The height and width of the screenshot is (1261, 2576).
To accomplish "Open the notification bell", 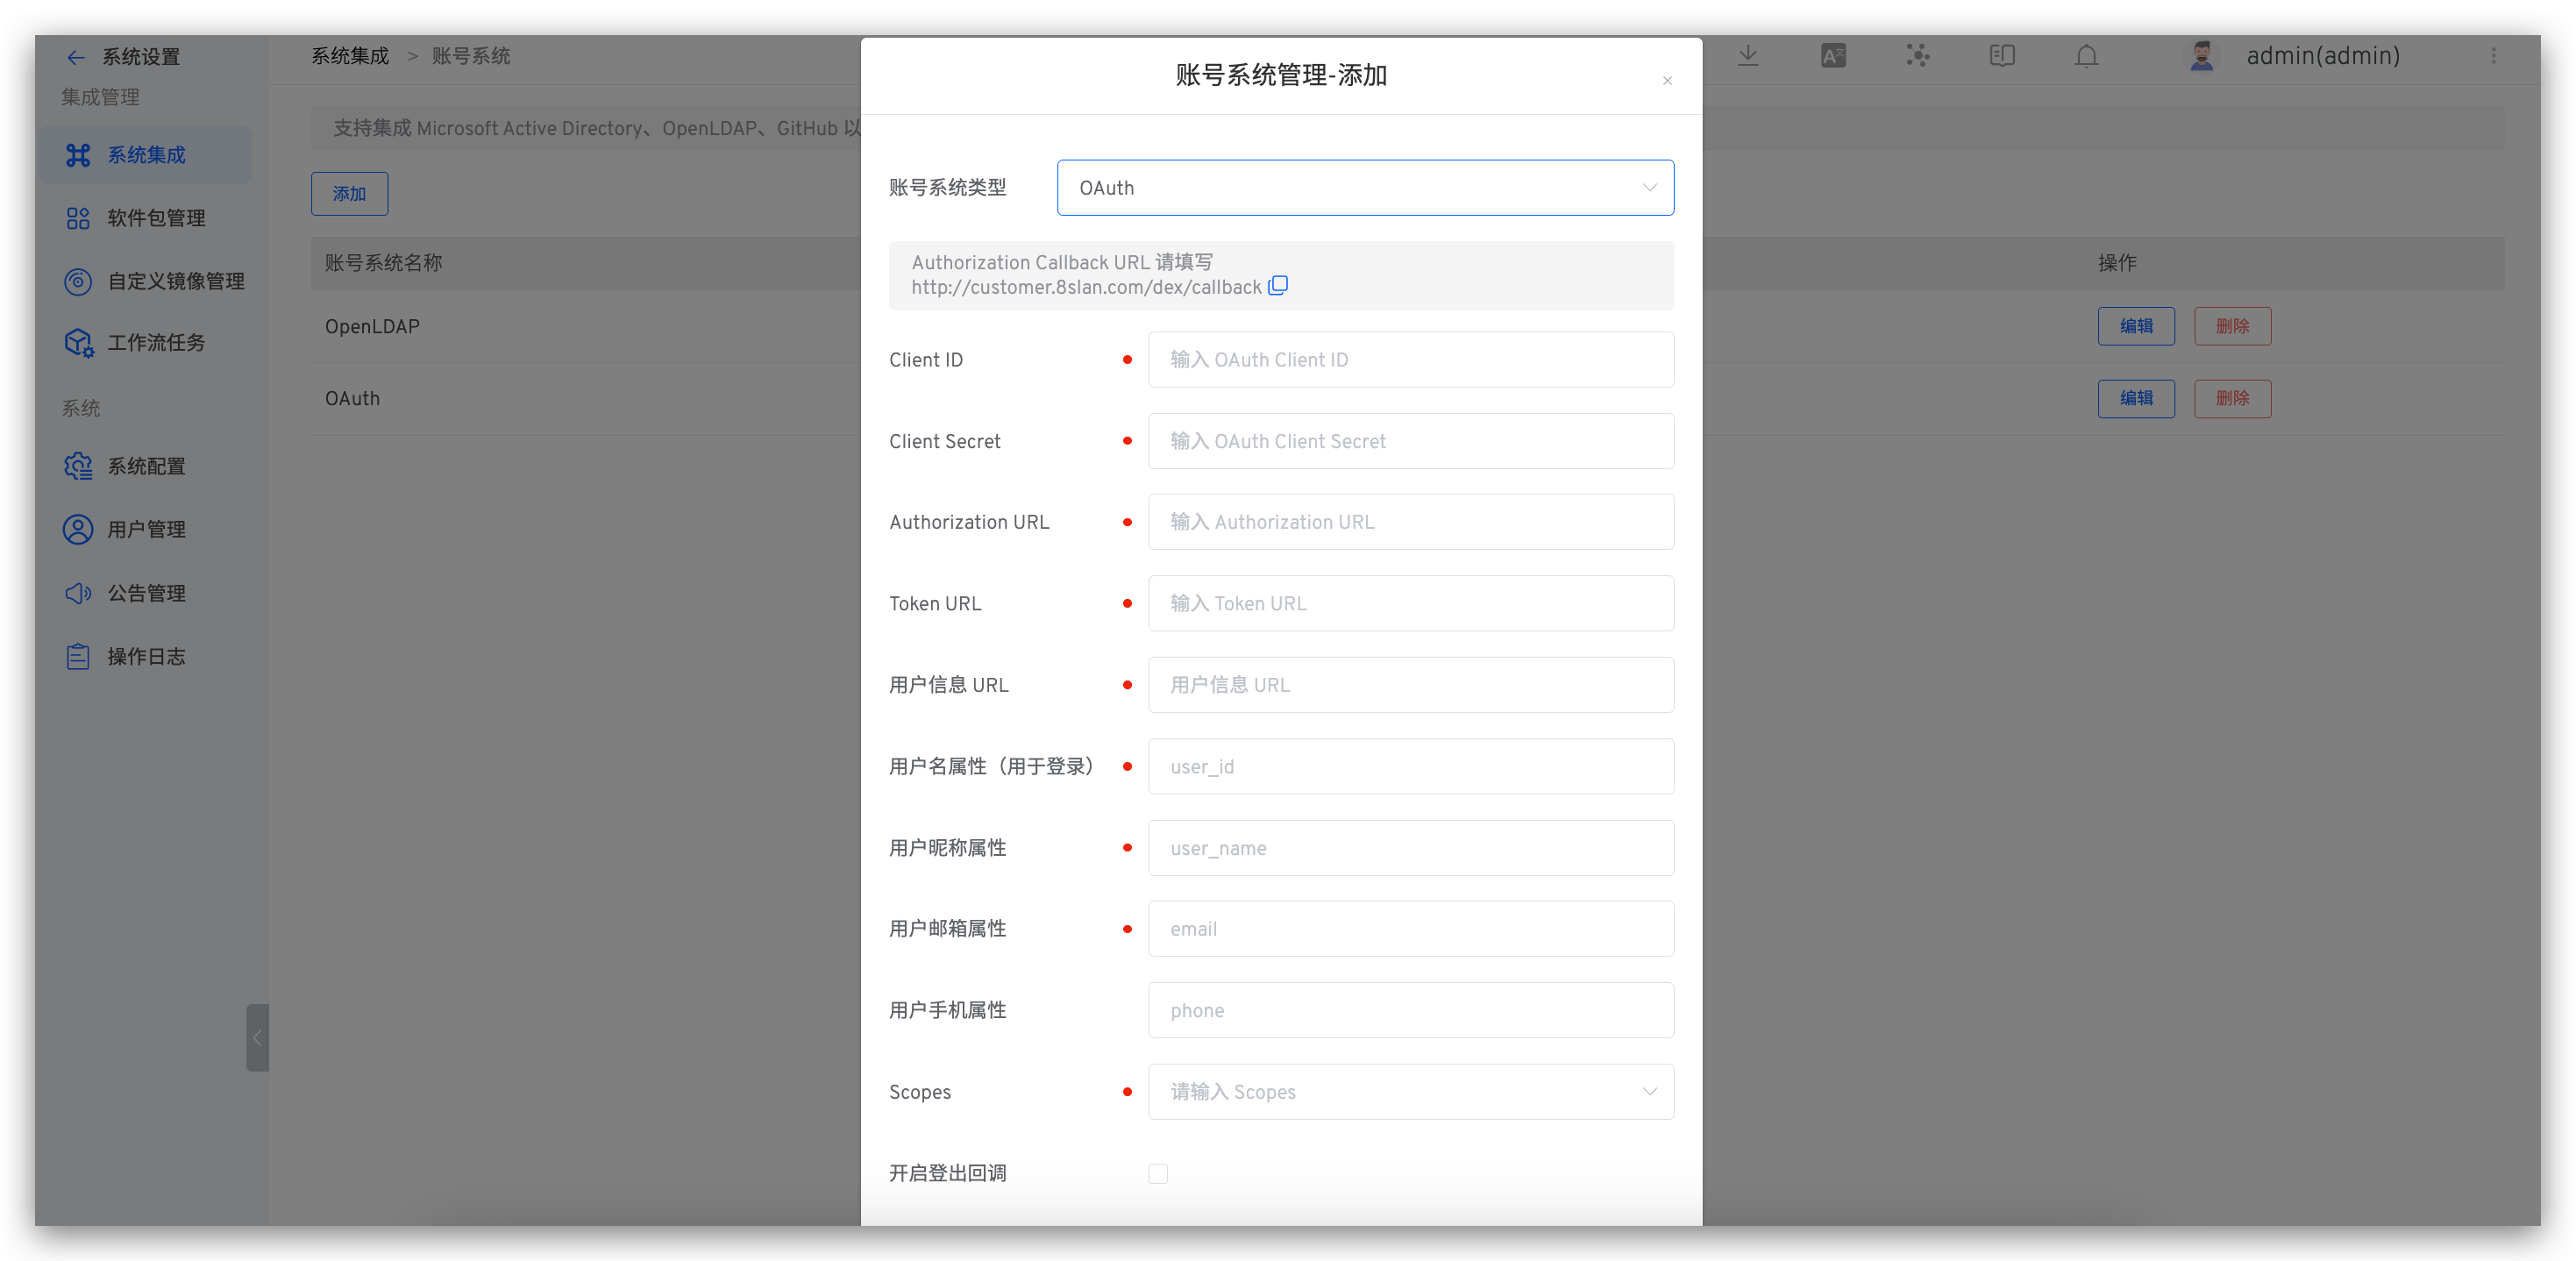I will (2086, 56).
